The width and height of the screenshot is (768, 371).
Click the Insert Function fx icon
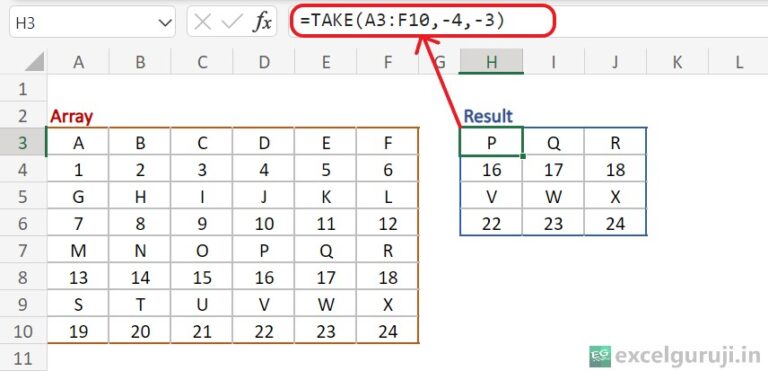[262, 22]
